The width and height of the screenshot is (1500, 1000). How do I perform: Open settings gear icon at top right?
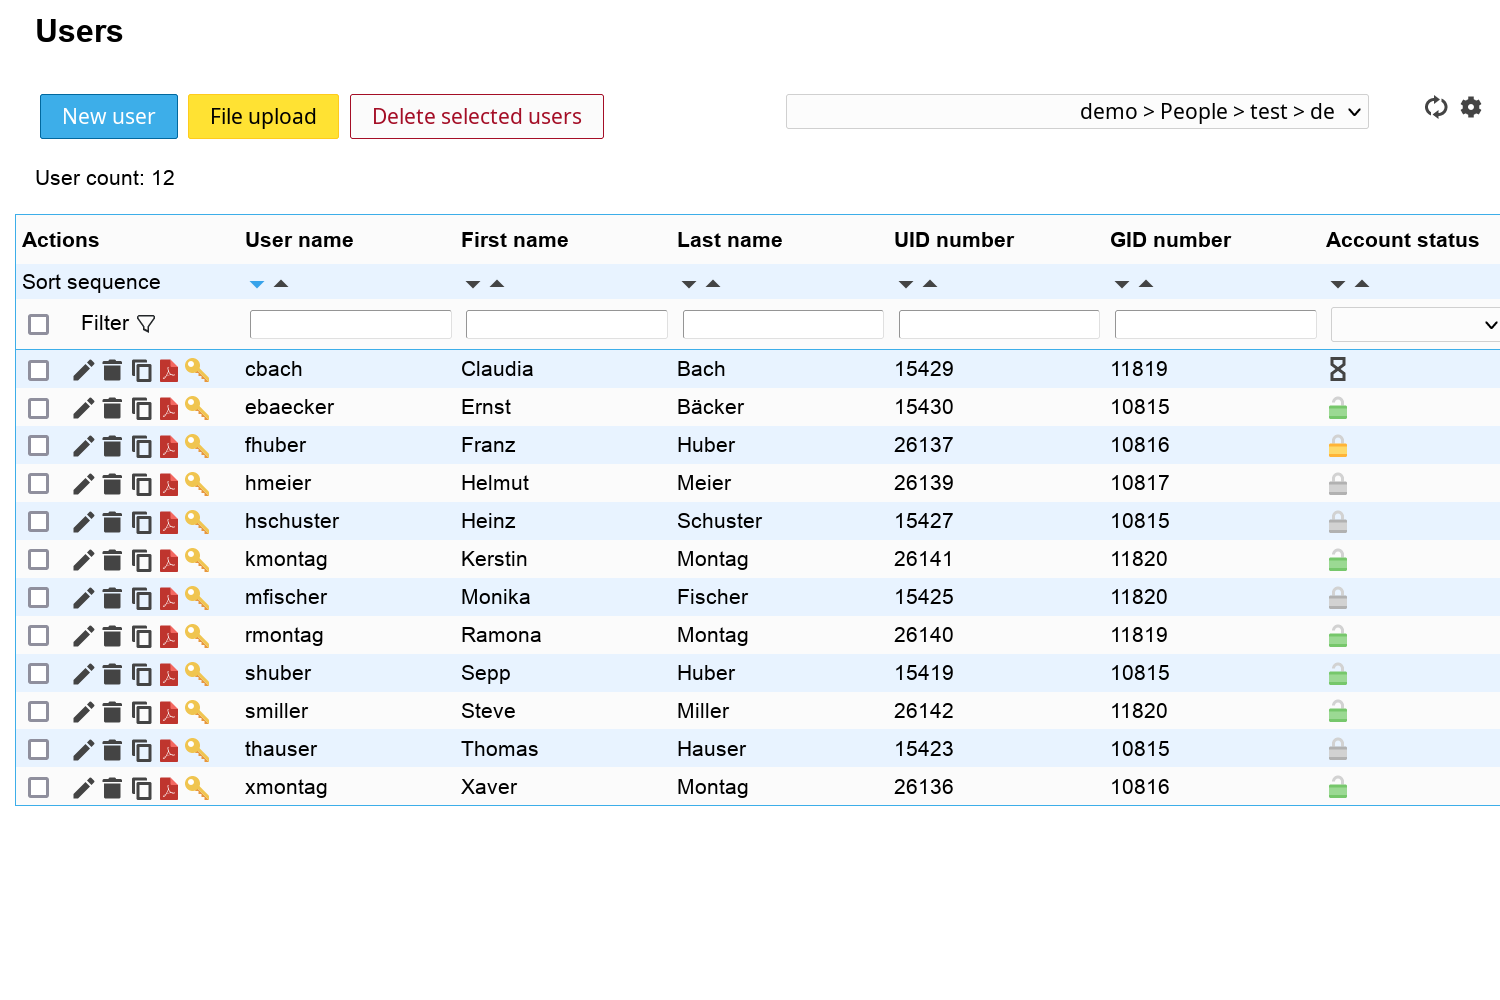click(x=1471, y=107)
